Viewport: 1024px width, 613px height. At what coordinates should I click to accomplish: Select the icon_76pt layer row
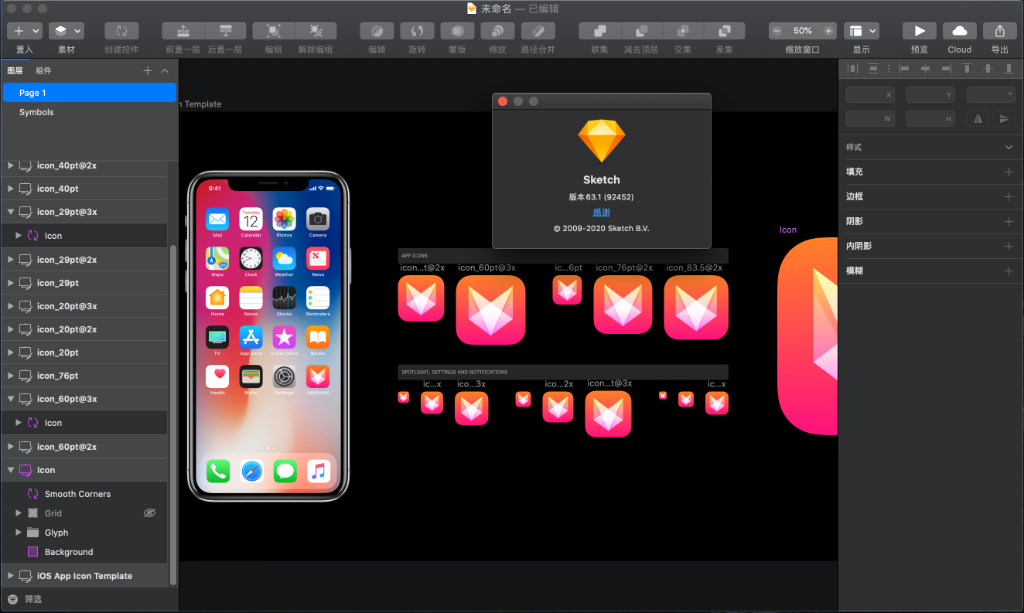tap(84, 375)
